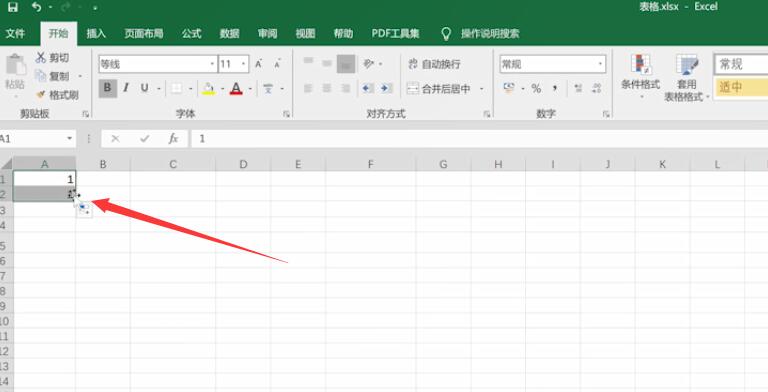Click decrease indent icon
768x392 pixels.
(x=367, y=89)
